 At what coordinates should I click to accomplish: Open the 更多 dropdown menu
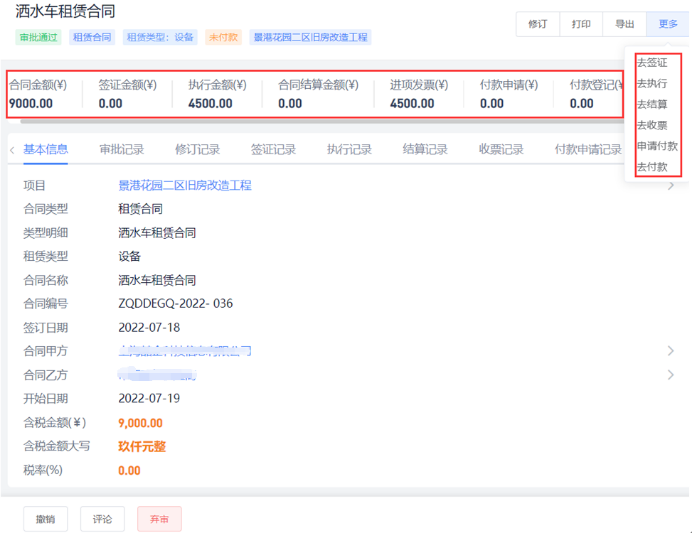(x=667, y=24)
